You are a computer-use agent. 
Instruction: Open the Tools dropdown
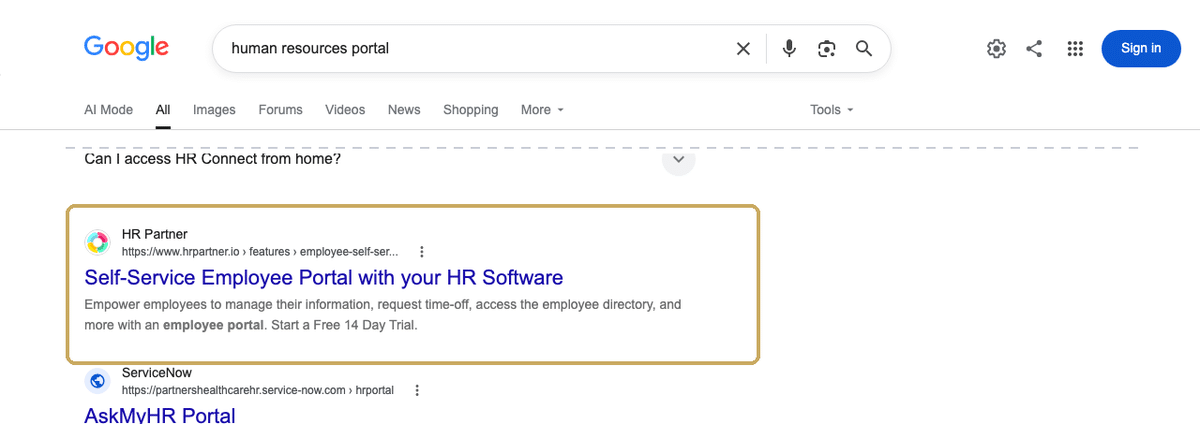click(832, 110)
